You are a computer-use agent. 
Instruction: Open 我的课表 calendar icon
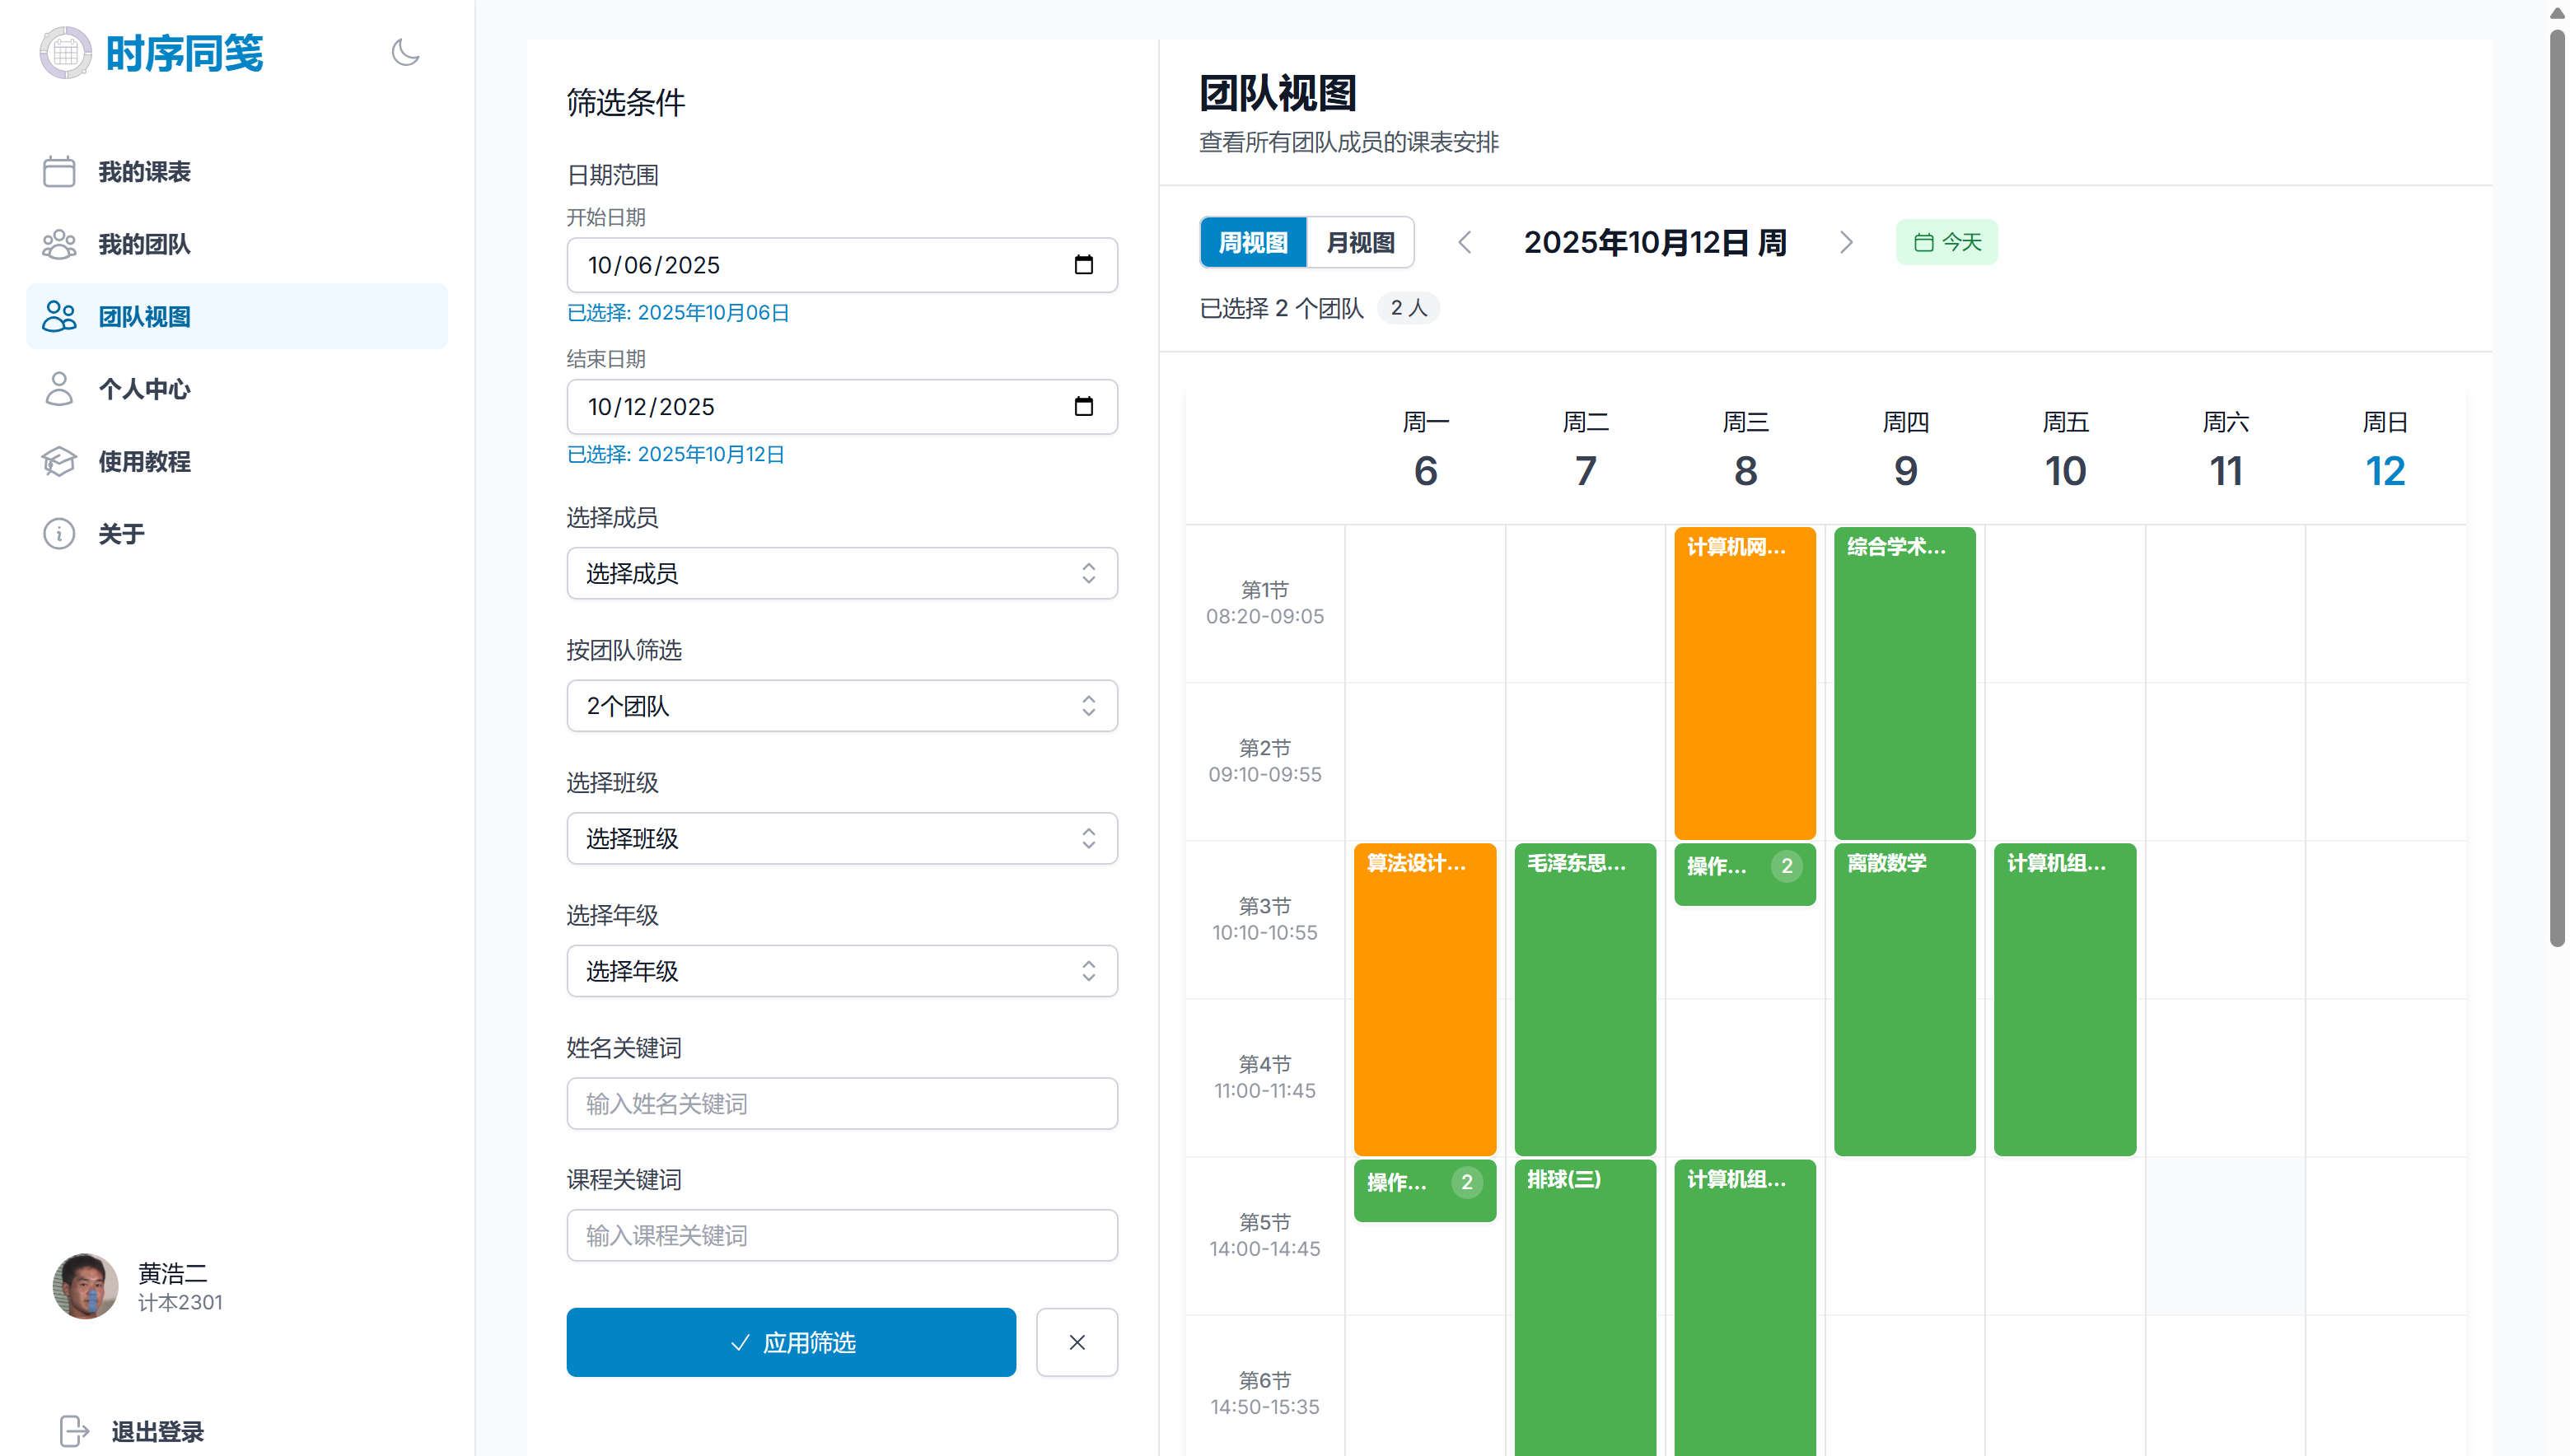[59, 171]
